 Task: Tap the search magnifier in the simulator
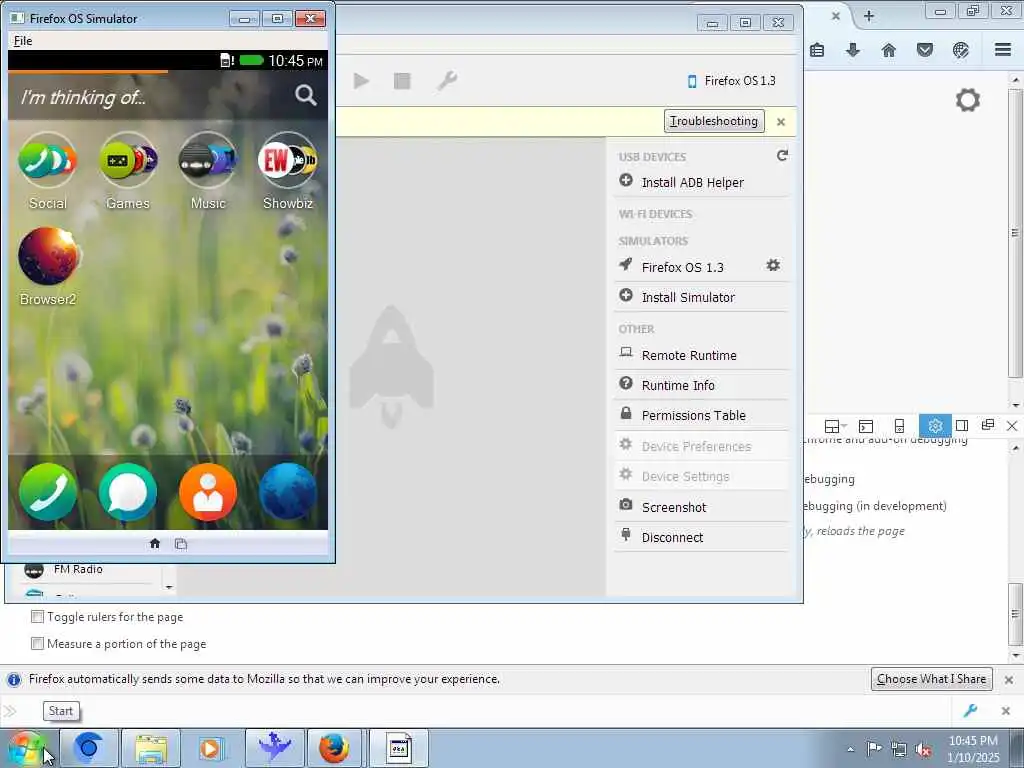tap(306, 95)
